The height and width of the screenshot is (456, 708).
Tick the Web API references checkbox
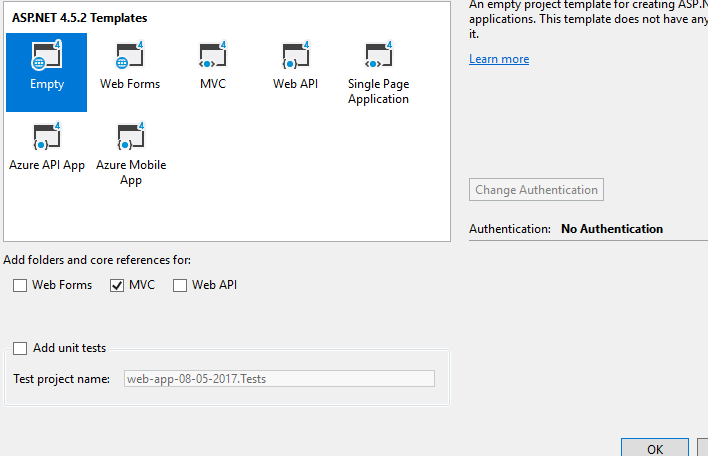(180, 285)
